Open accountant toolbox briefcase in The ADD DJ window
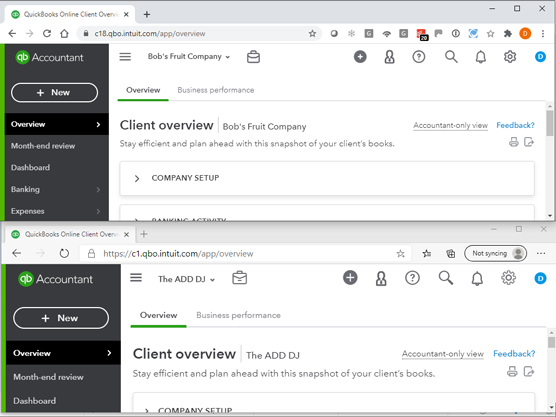 coord(240,278)
